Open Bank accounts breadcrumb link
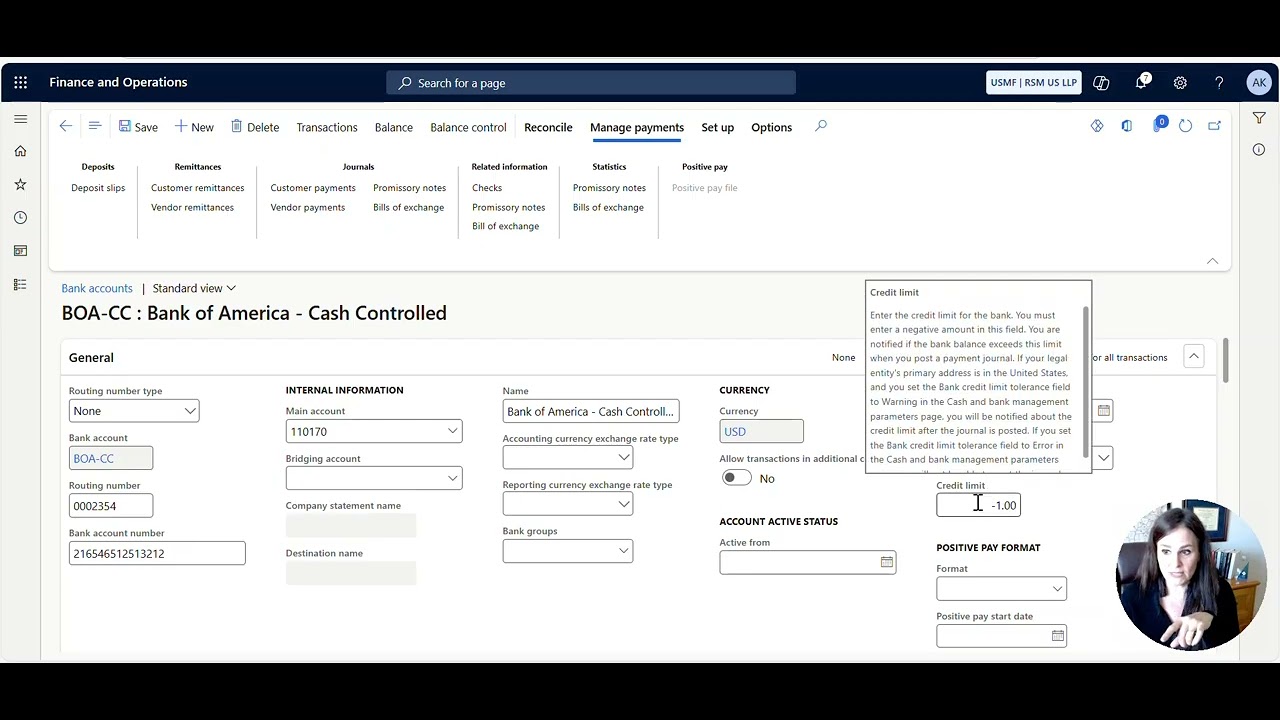 tap(97, 288)
